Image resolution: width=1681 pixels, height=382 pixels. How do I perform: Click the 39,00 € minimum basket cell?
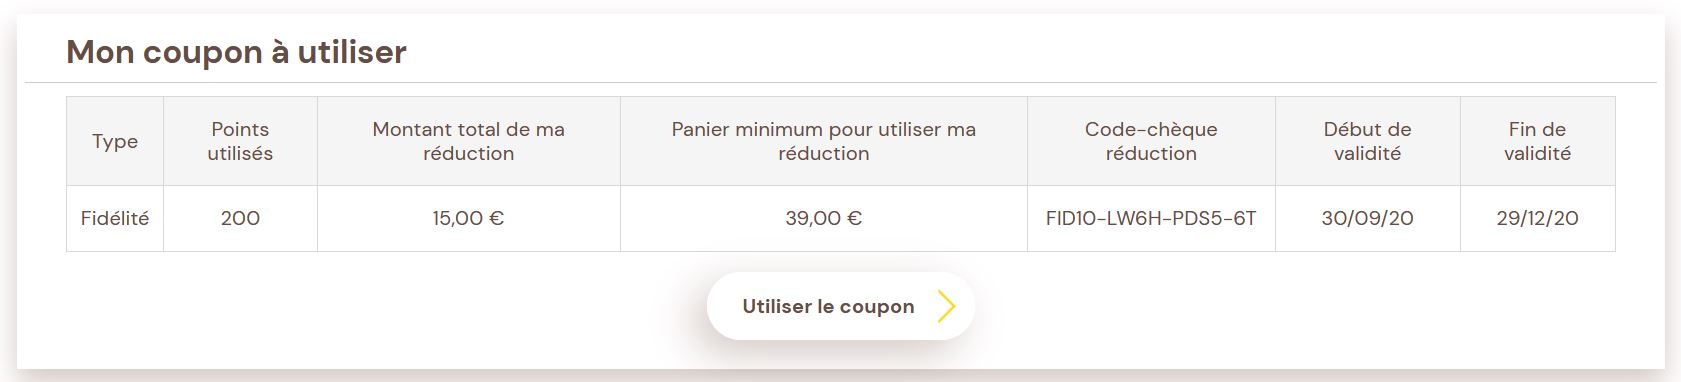click(824, 218)
